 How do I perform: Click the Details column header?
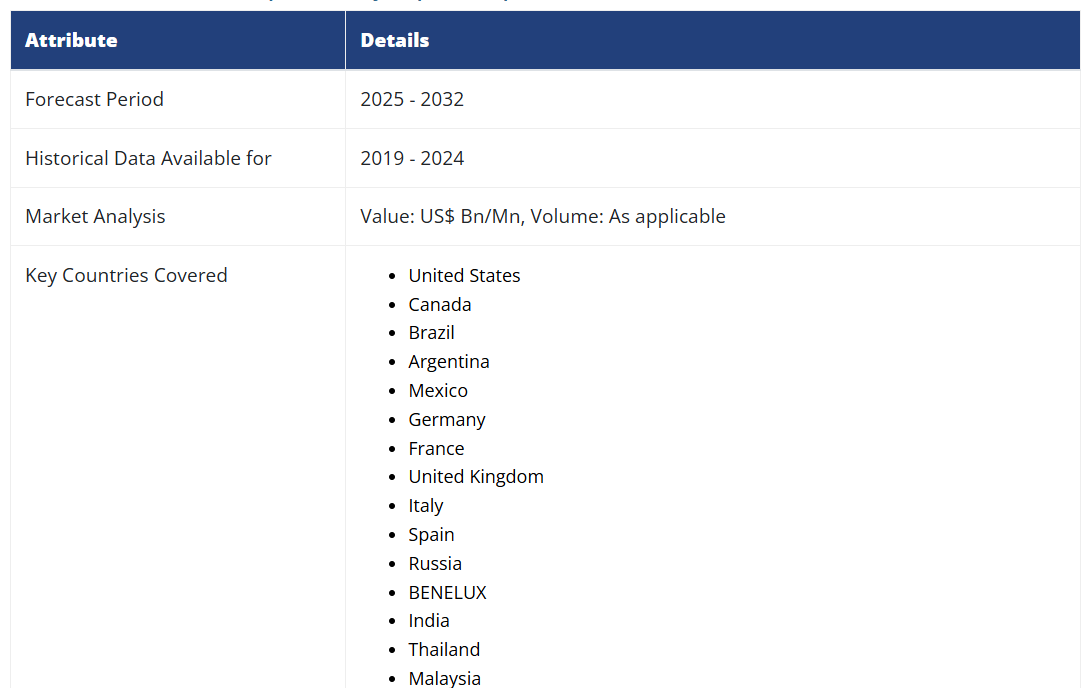[394, 40]
